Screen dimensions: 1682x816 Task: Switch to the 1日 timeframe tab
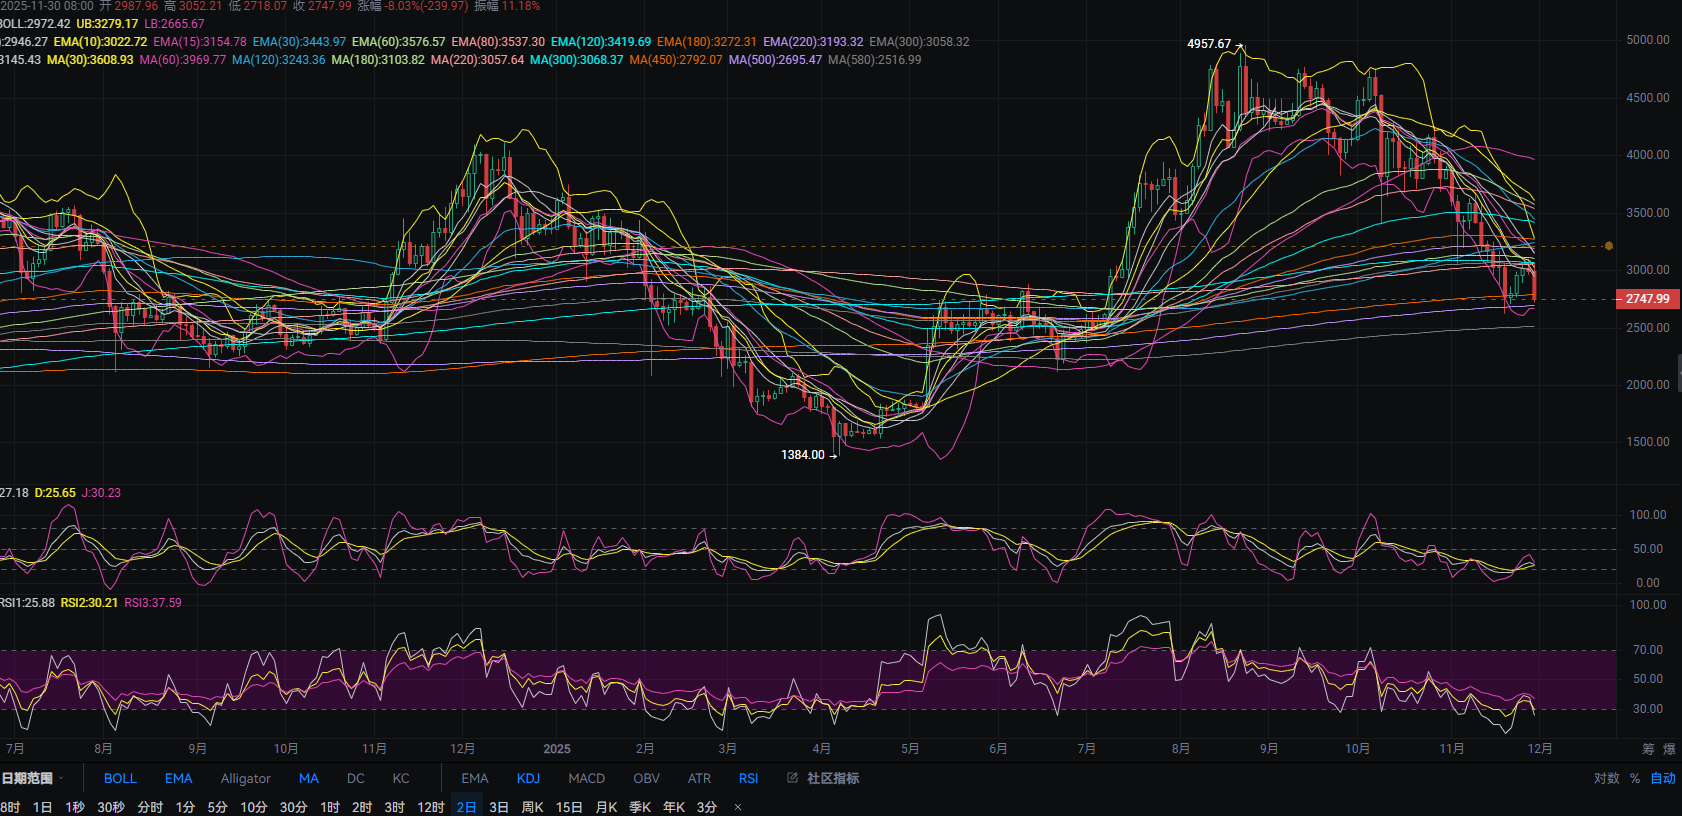coord(42,807)
